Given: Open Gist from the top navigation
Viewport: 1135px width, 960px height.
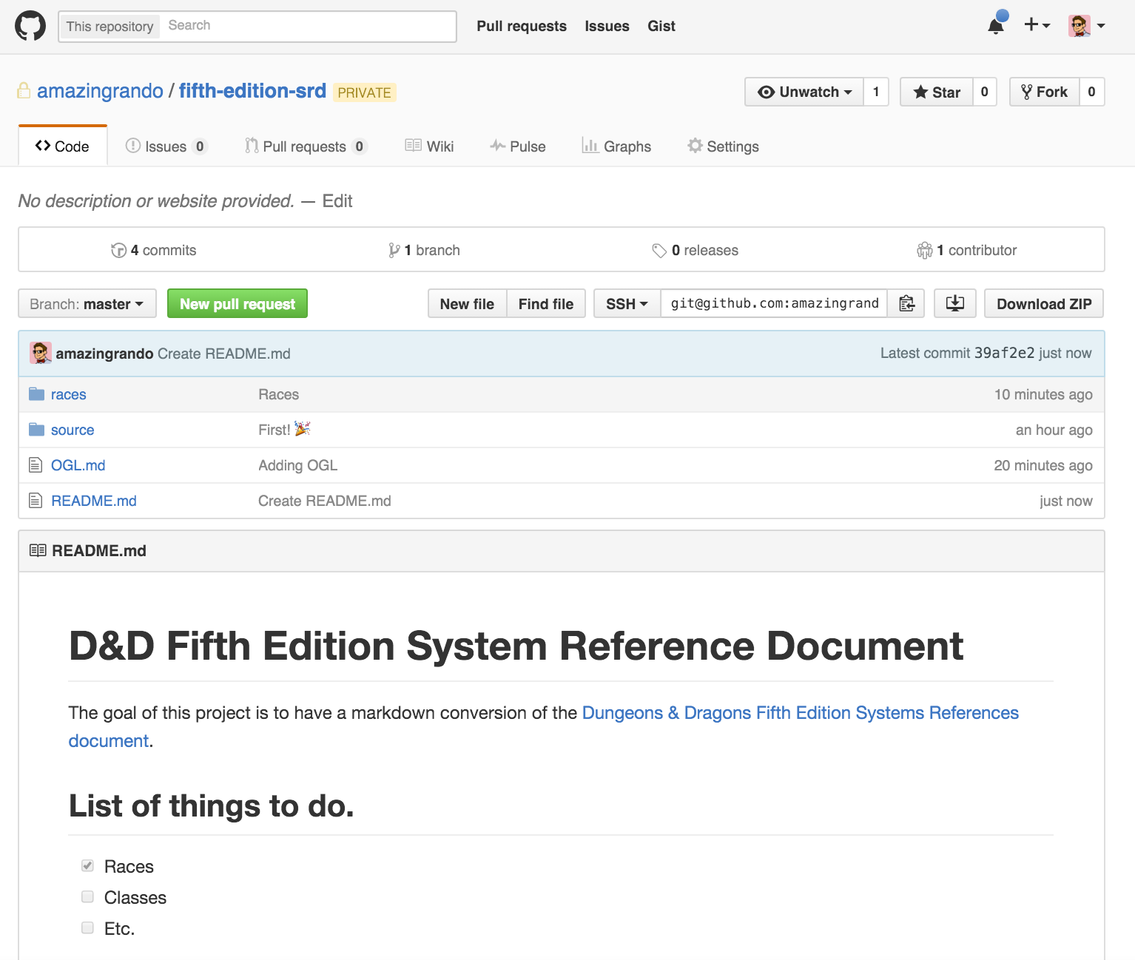Looking at the screenshot, I should coord(662,26).
